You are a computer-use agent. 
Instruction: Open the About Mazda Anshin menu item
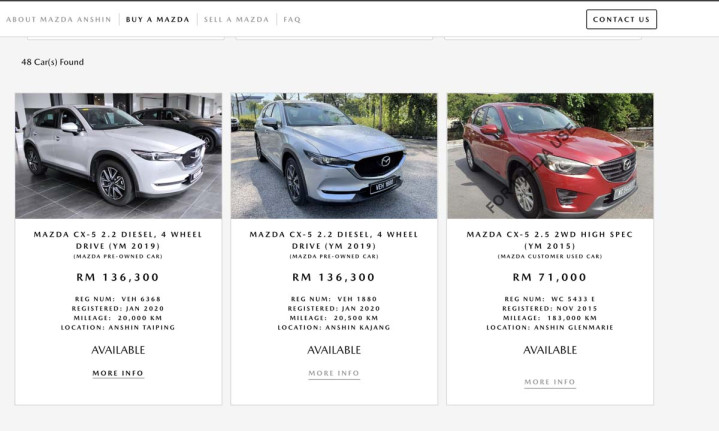59,19
